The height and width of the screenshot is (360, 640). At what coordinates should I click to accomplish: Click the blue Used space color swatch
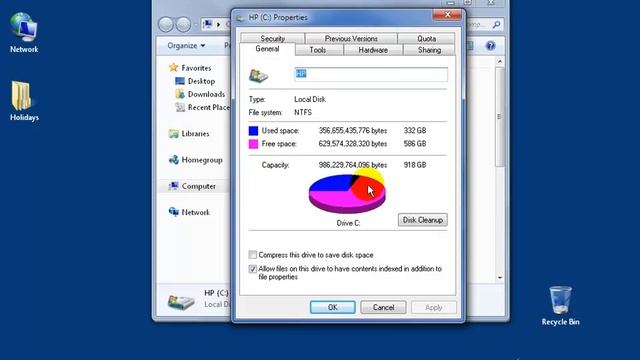point(253,131)
